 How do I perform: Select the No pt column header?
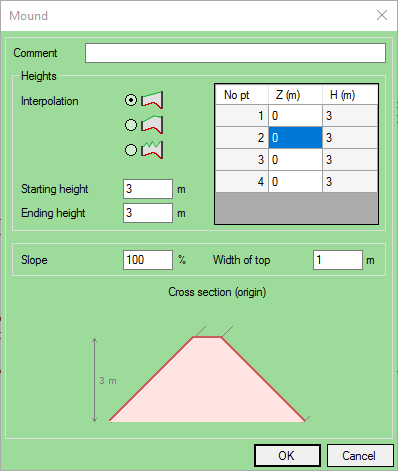click(242, 95)
